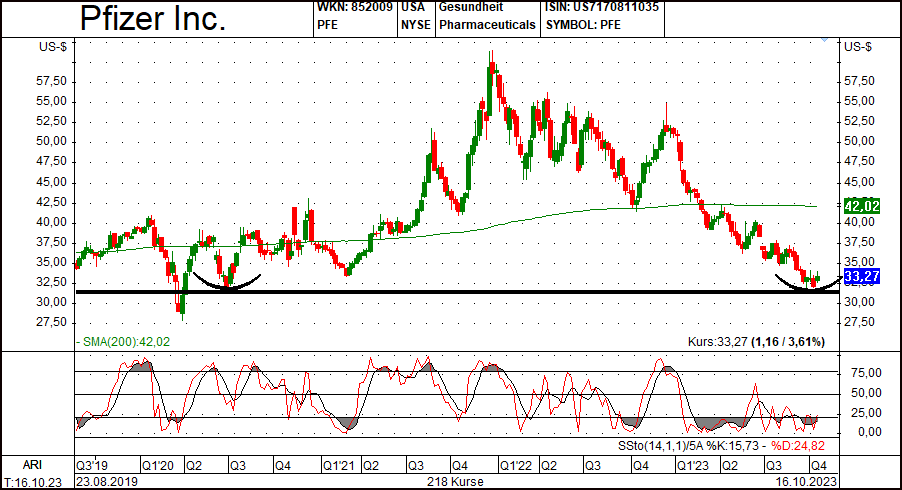Screen dimensions: 902x490
Task: Click 50,00 on the left price axis
Action: tap(52, 141)
